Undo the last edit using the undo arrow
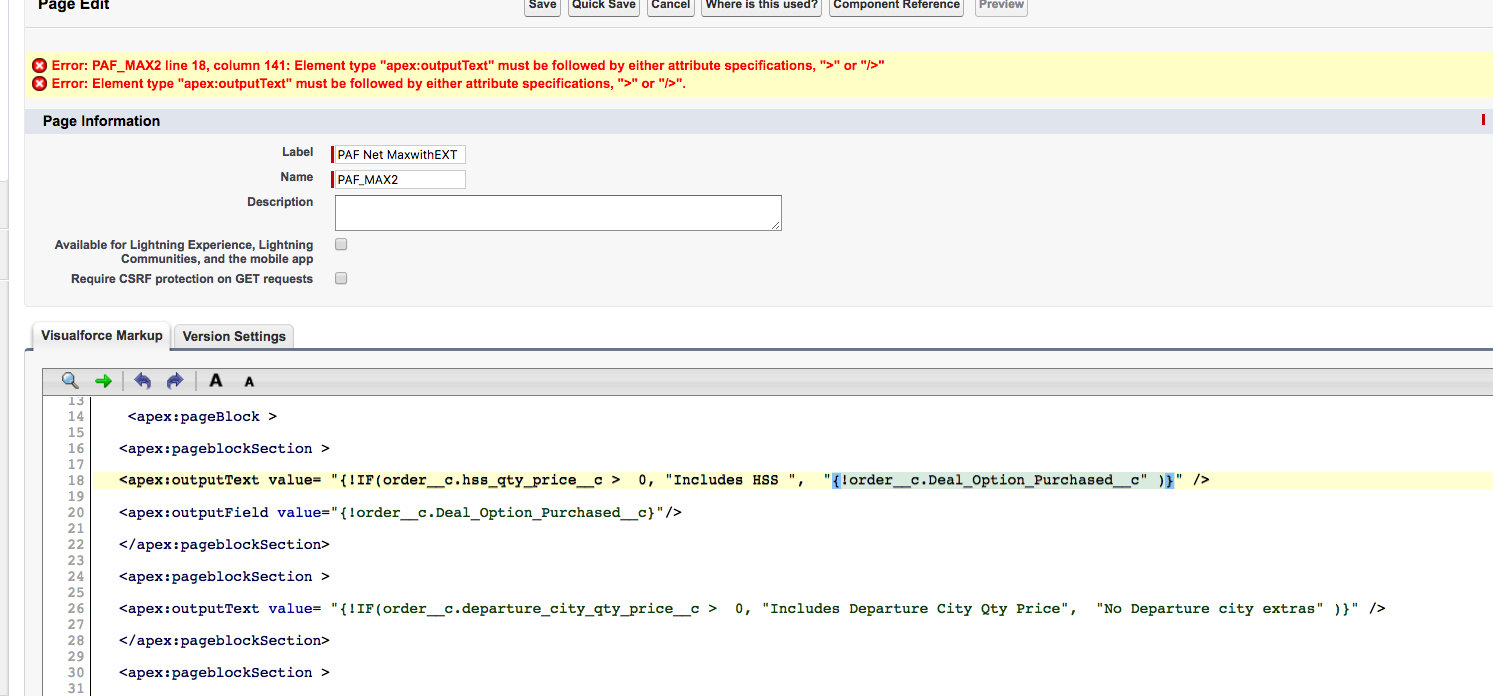This screenshot has height=696, width=1493. pyautogui.click(x=141, y=381)
